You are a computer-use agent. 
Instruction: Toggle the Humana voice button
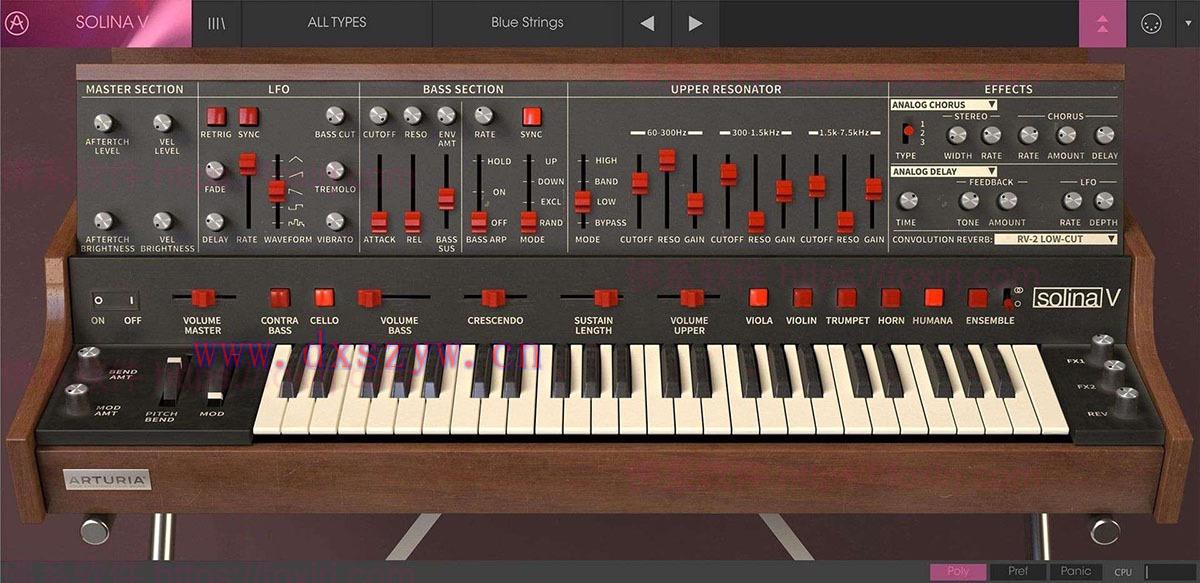[934, 297]
